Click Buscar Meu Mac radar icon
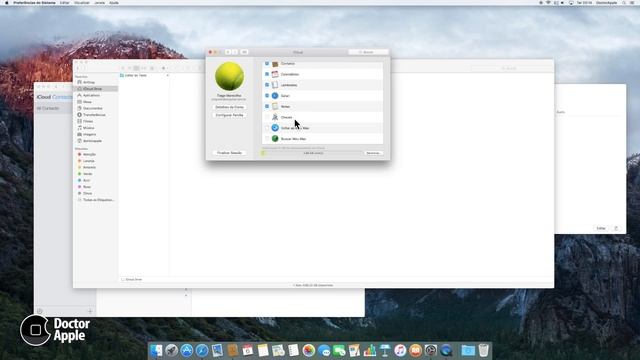 (x=275, y=139)
